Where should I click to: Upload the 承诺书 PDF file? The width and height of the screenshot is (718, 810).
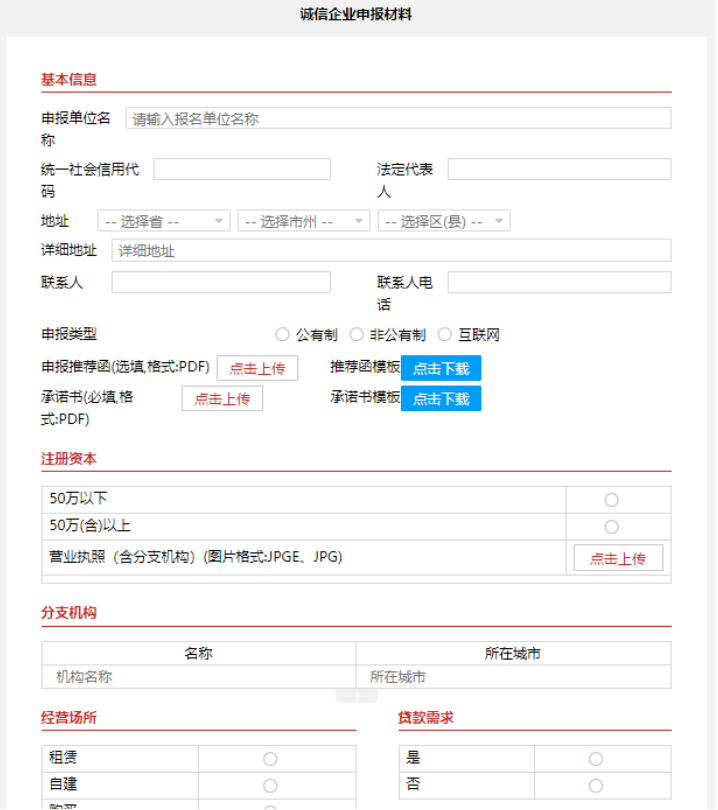(x=222, y=399)
